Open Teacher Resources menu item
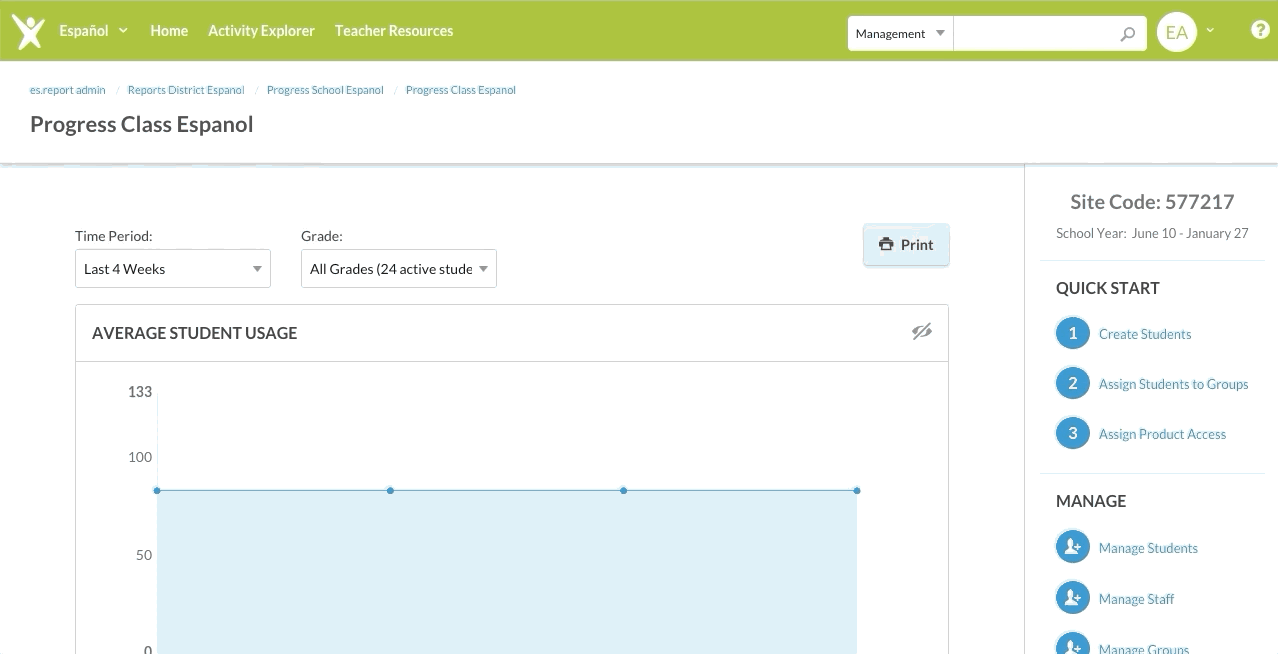The height and width of the screenshot is (654, 1278). pyautogui.click(x=394, y=31)
